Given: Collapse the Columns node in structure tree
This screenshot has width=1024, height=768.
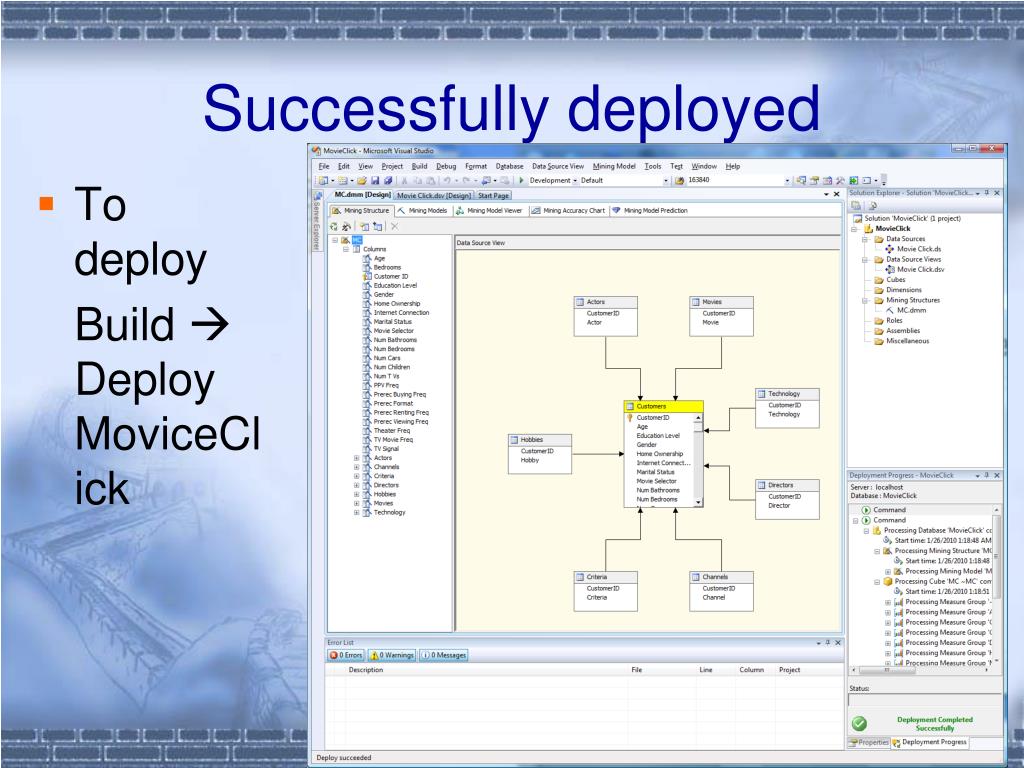Looking at the screenshot, I should (346, 249).
